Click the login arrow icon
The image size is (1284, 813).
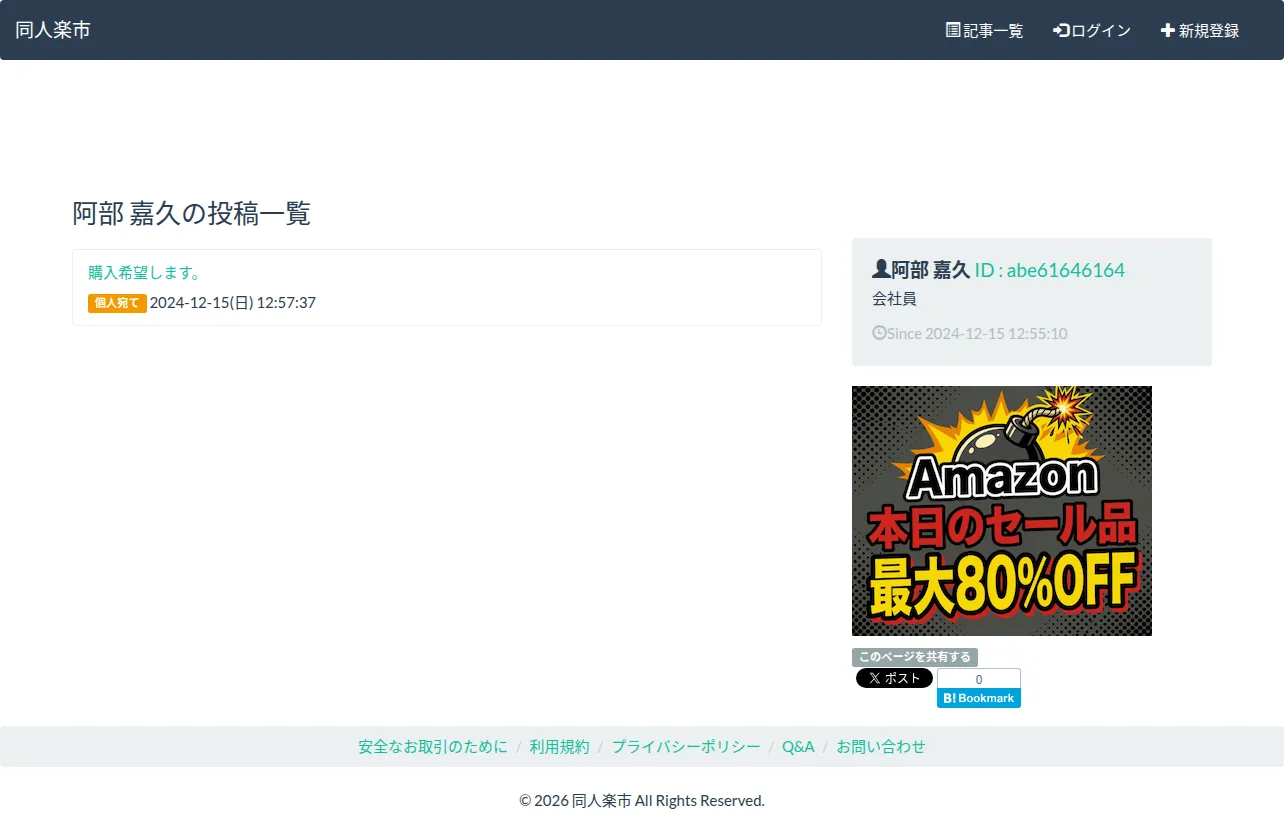1061,30
